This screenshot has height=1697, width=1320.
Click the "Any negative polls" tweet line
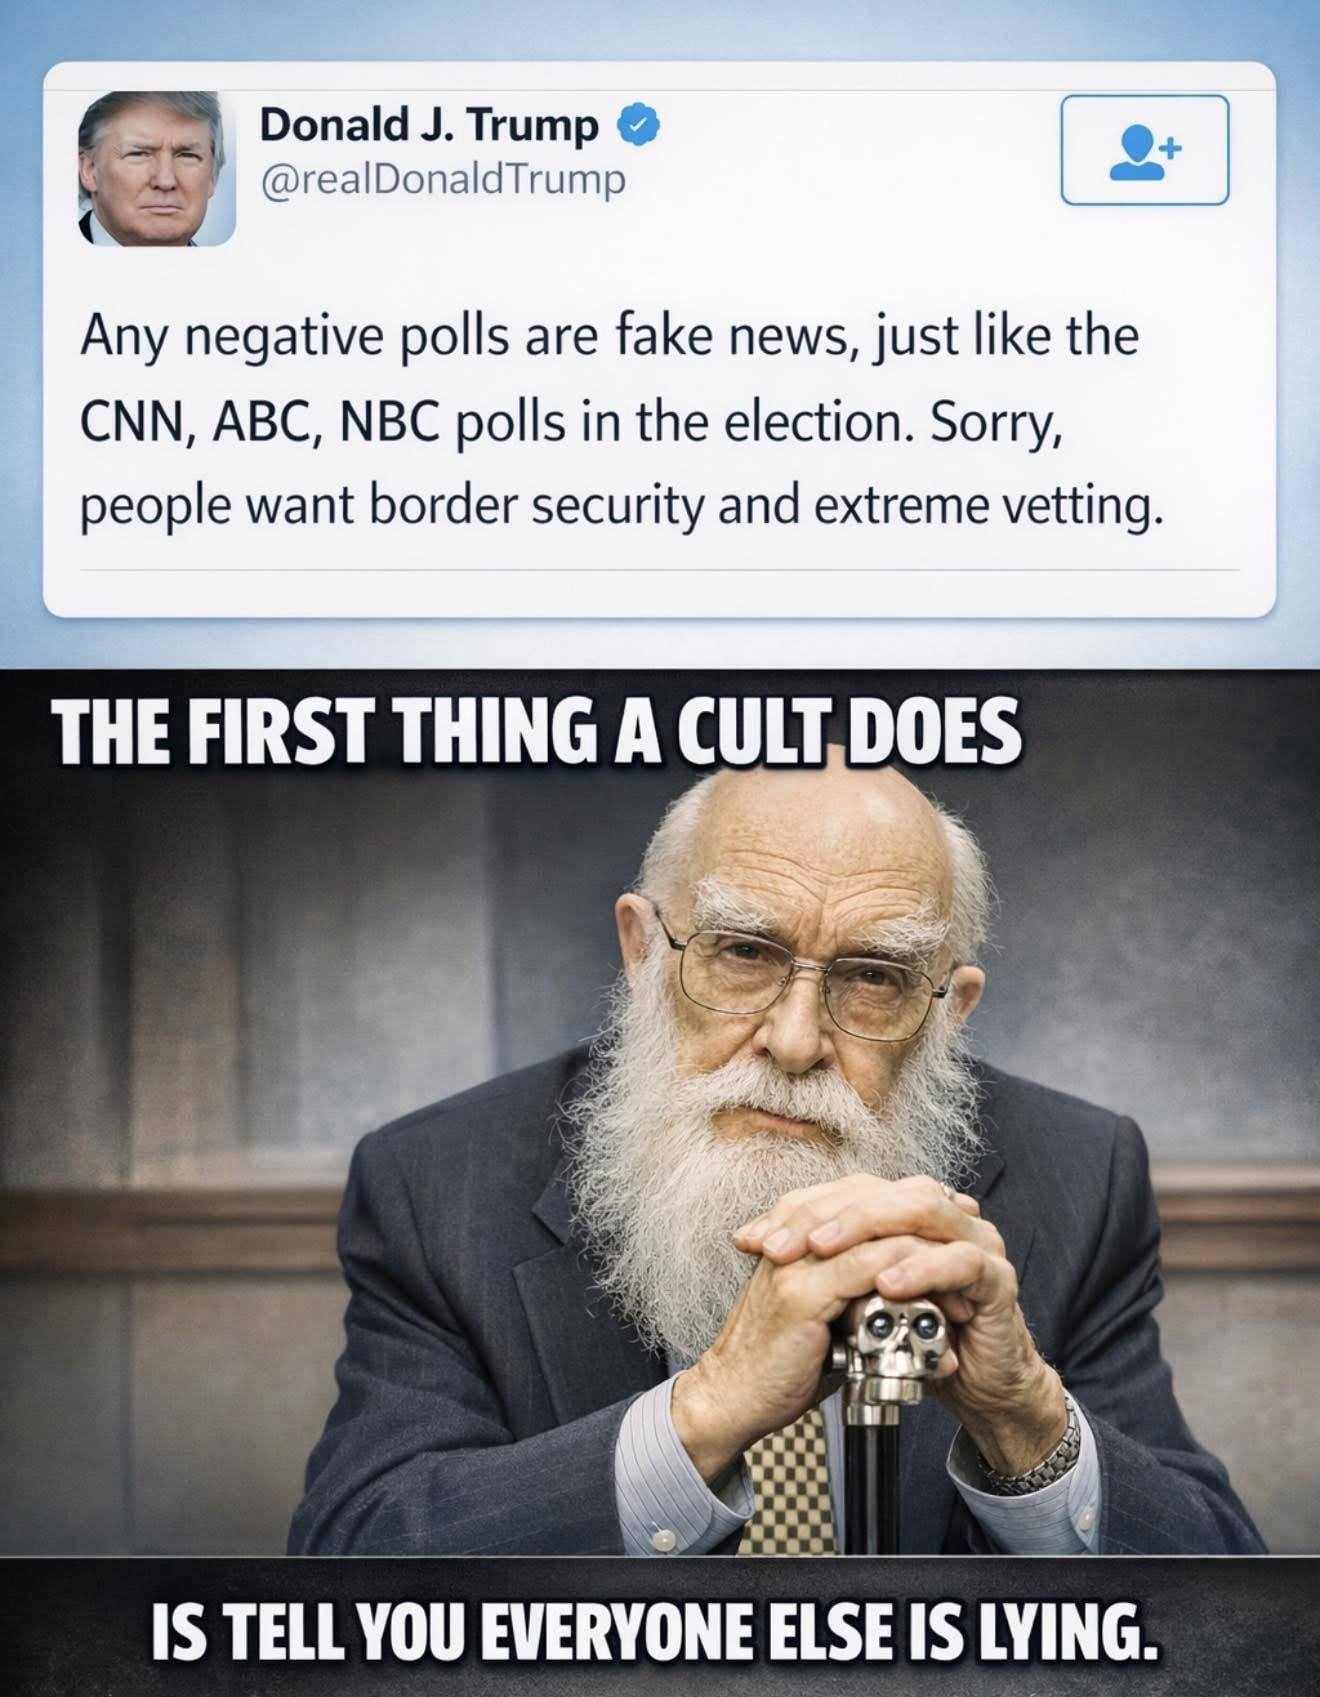(609, 336)
